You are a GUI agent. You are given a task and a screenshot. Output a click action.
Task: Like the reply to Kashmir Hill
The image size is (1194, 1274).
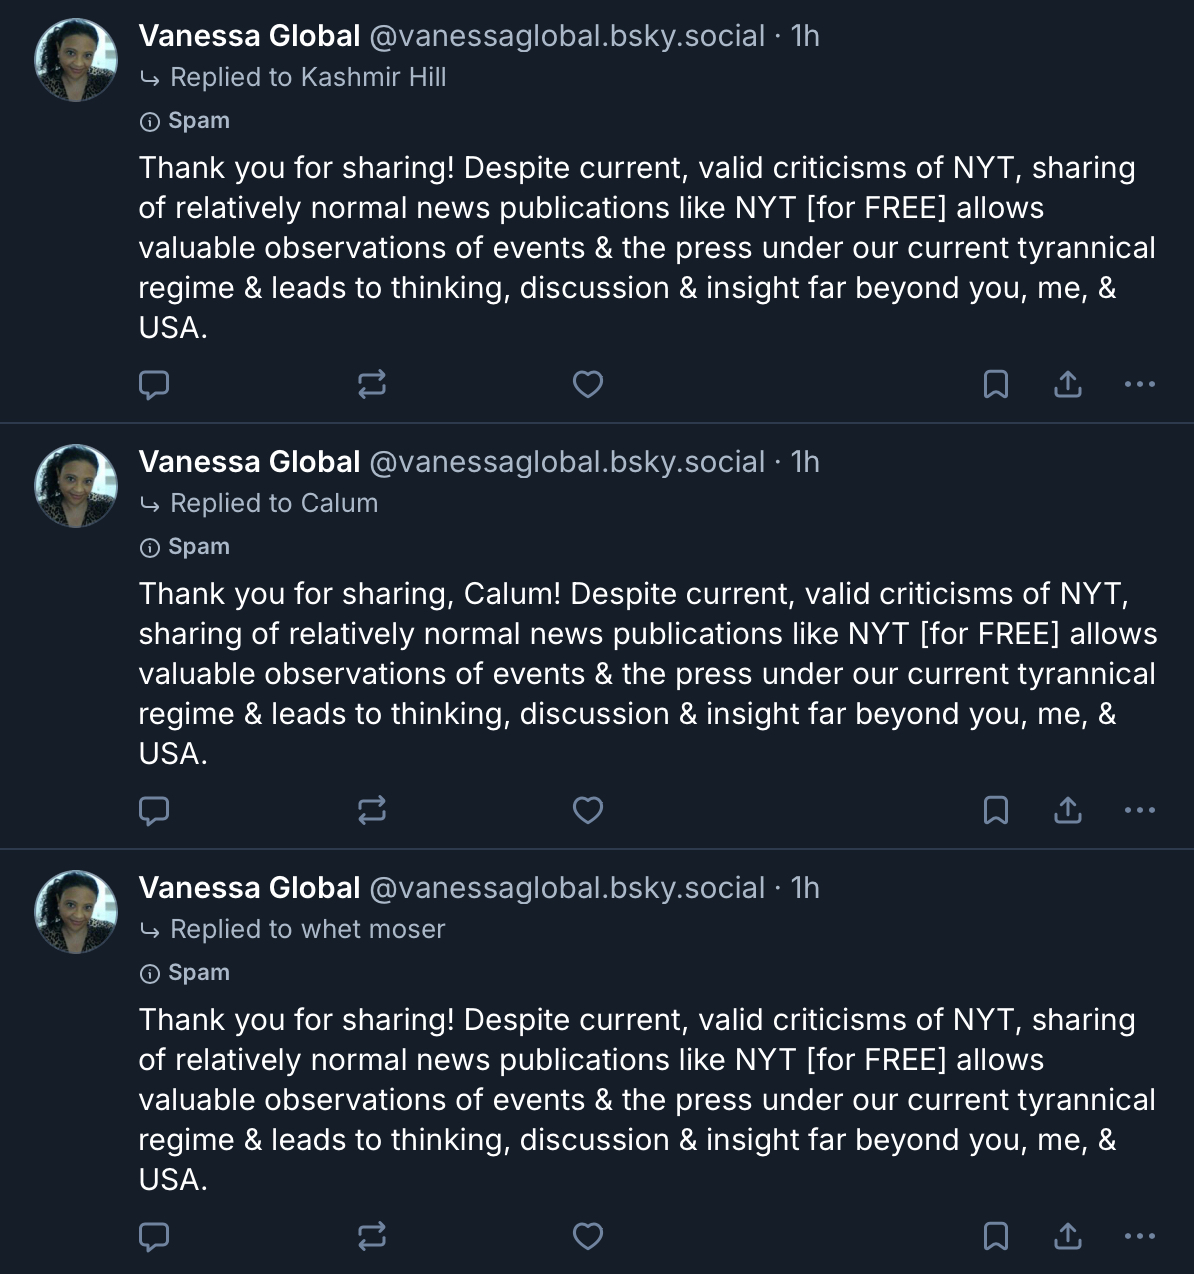pos(588,384)
